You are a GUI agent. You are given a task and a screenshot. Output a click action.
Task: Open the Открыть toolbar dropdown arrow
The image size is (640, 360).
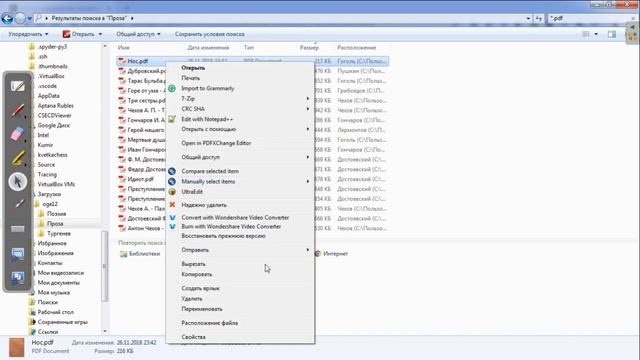point(100,34)
